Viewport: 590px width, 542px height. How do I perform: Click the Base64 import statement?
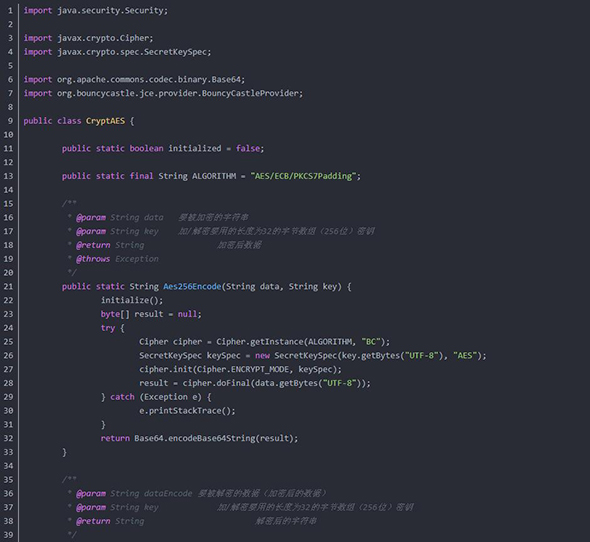tap(134, 79)
